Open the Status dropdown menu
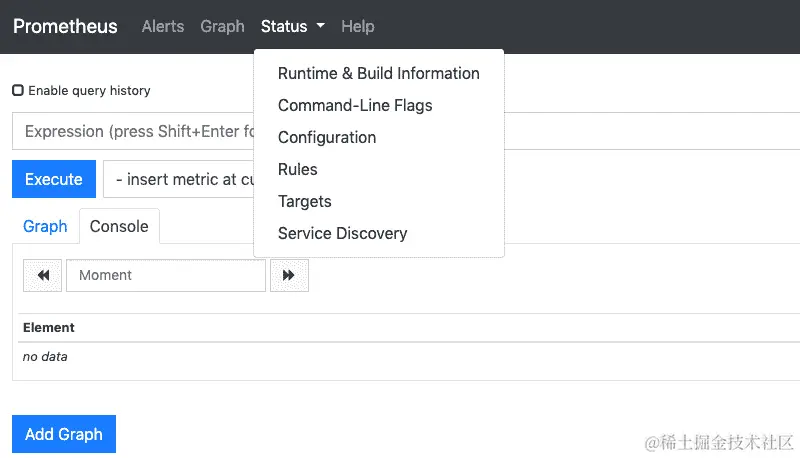The height and width of the screenshot is (458, 800). 292,27
